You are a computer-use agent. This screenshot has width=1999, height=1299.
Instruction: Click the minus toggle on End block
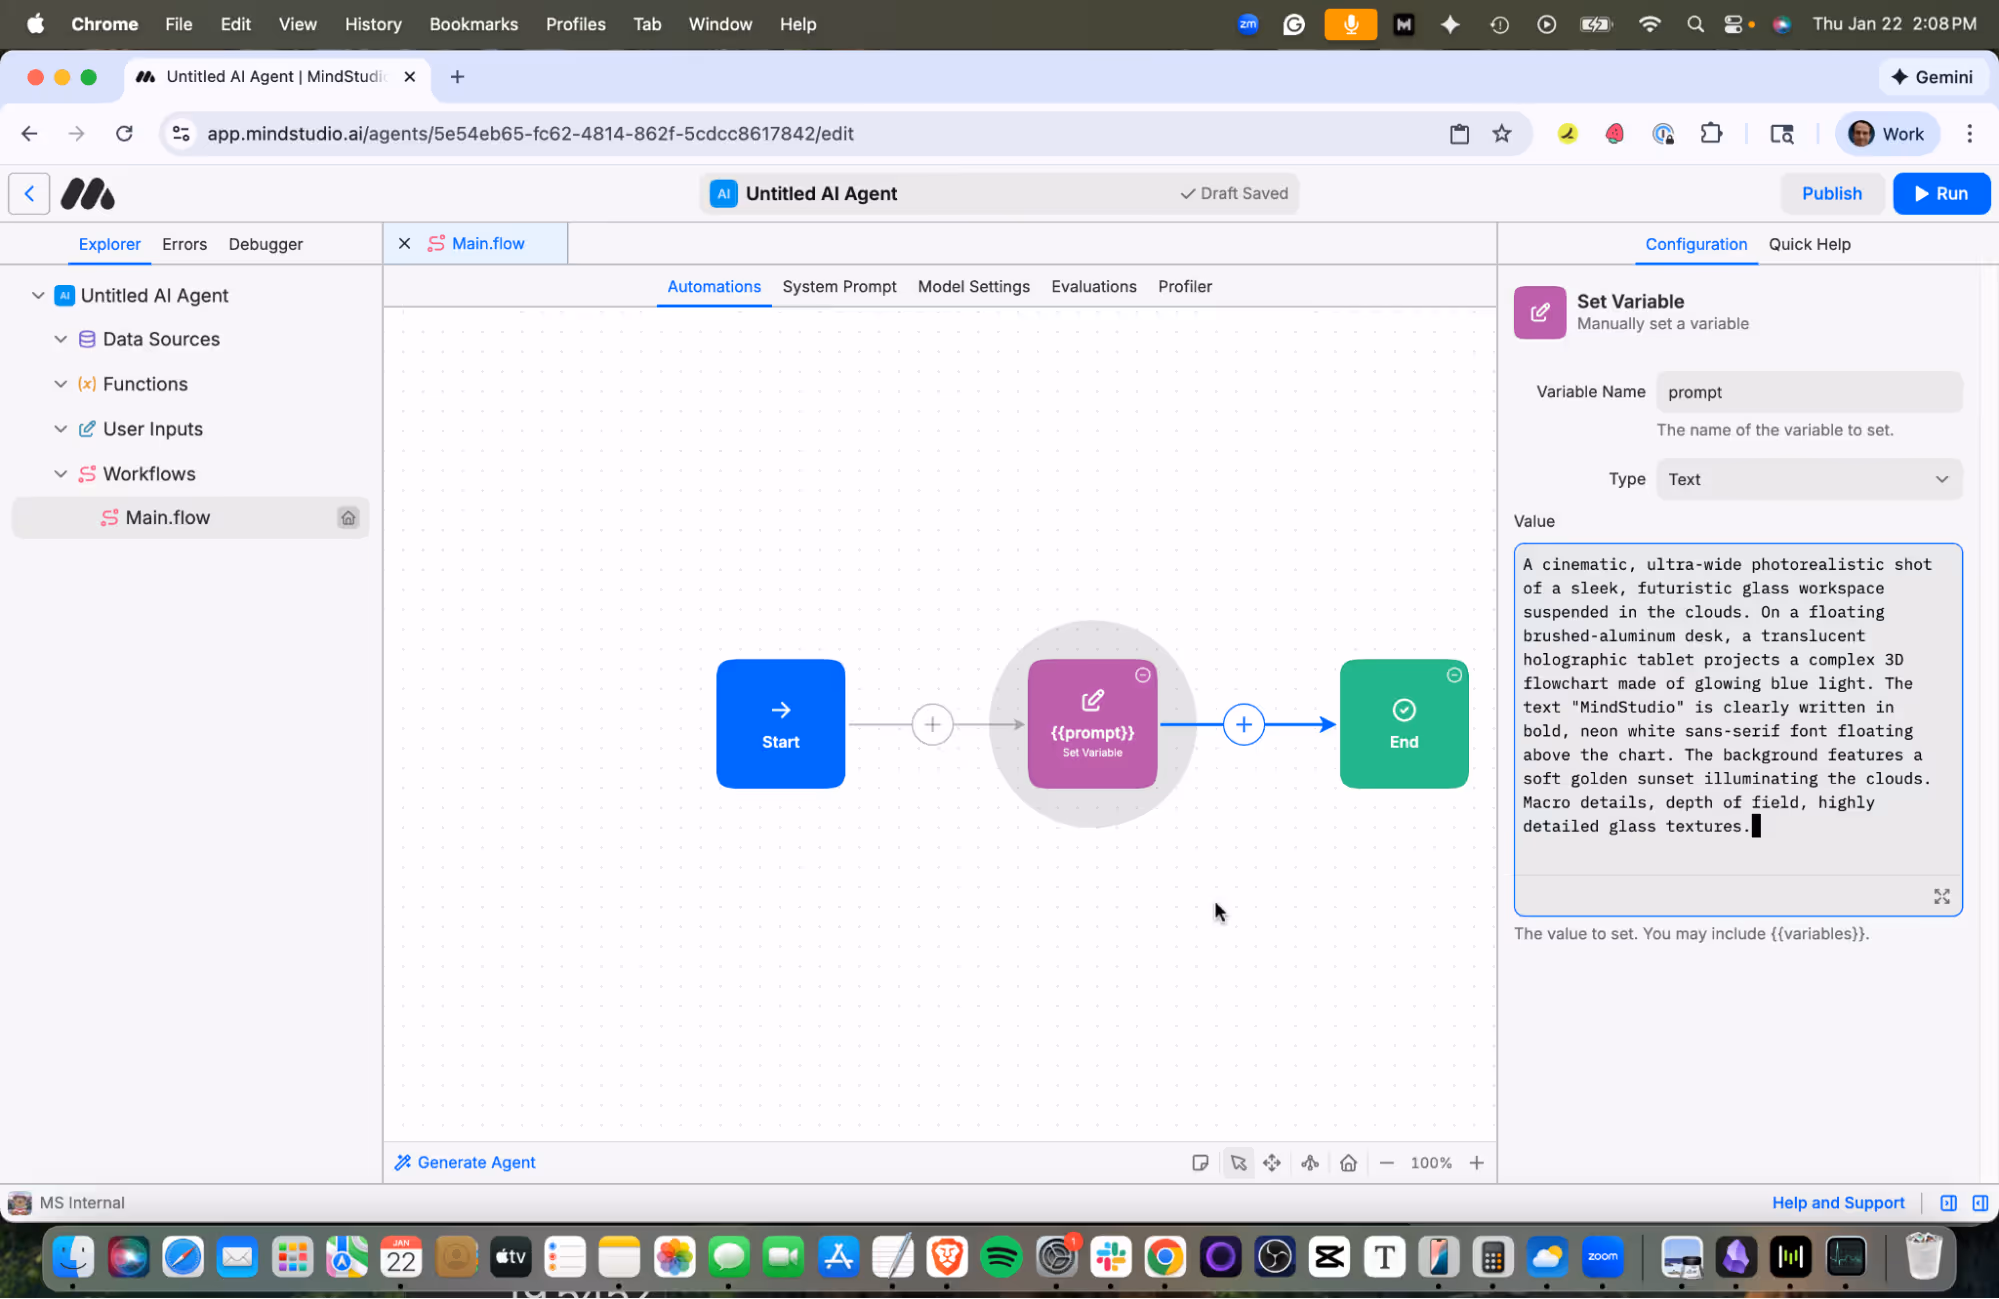1454,675
